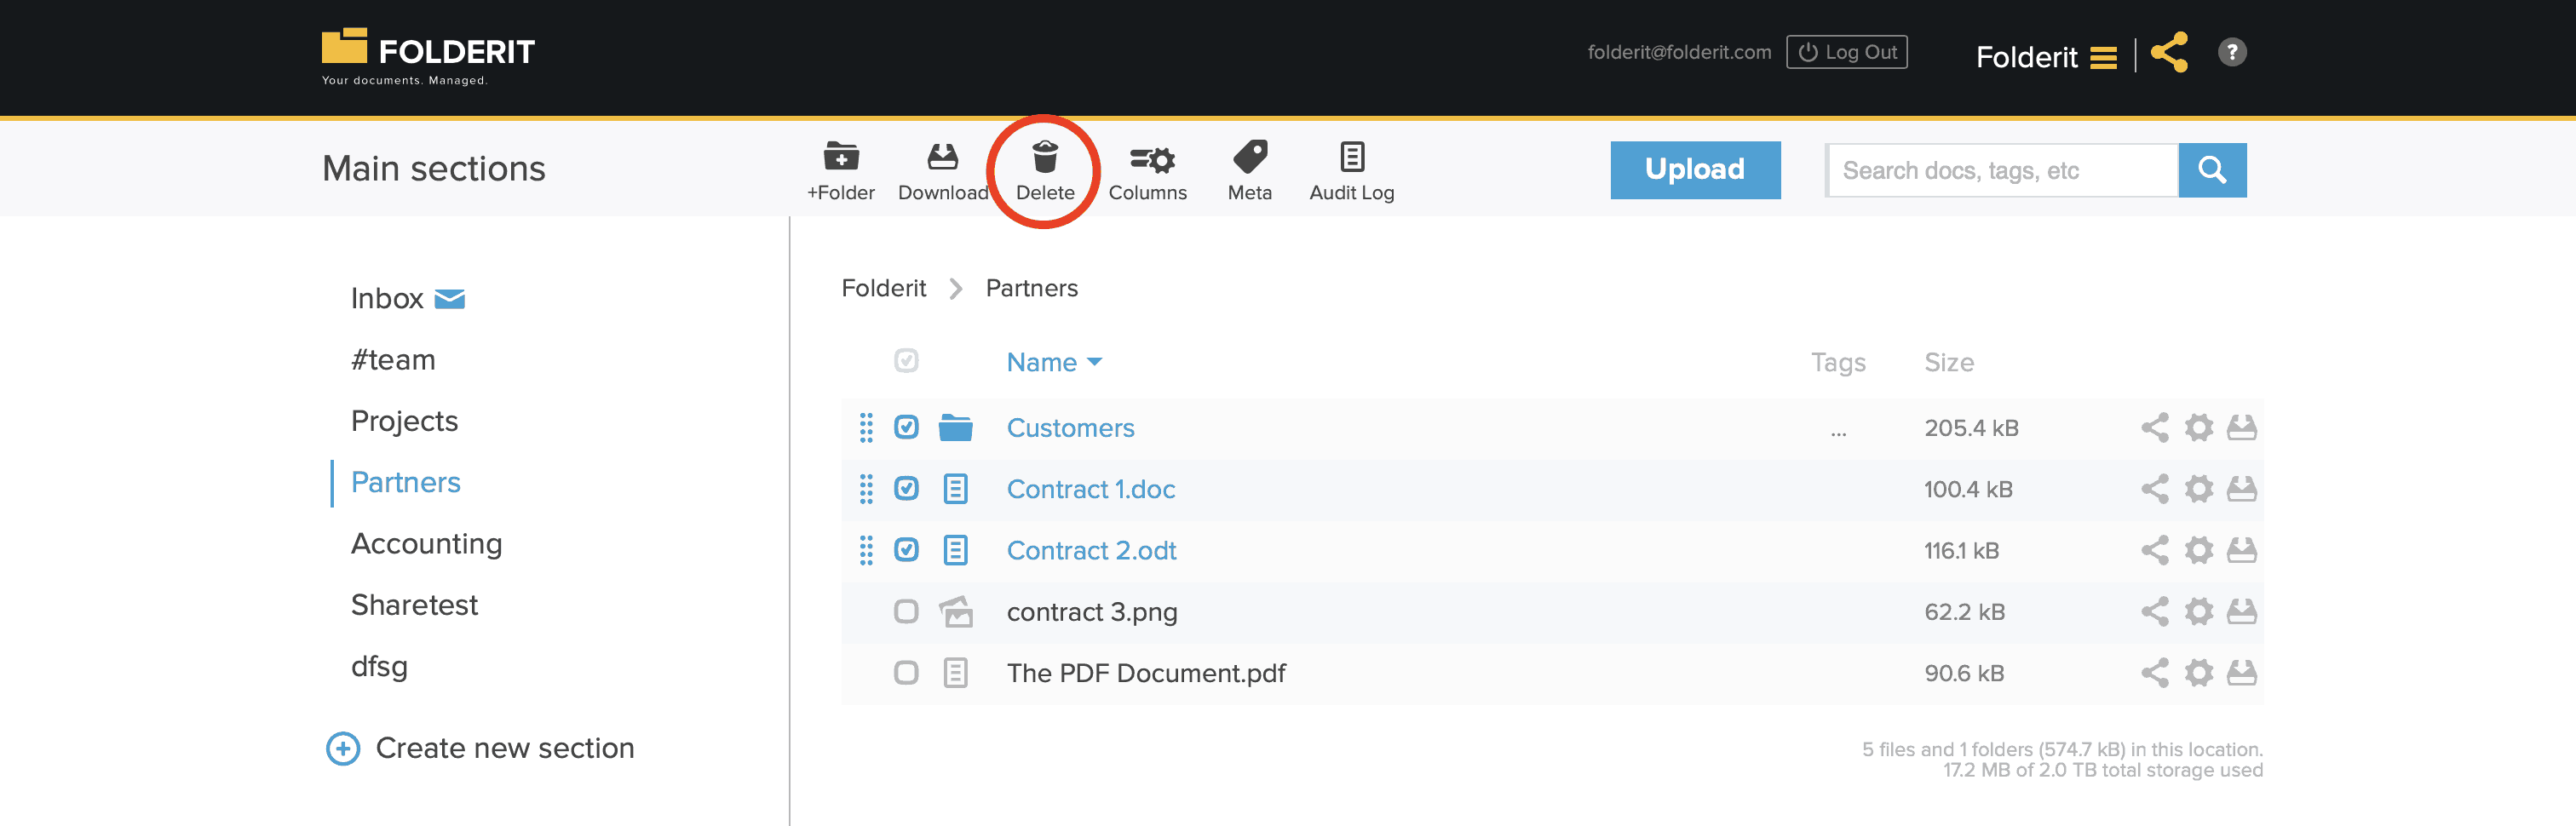Share contract 3.png via row icon
This screenshot has width=2576, height=826.
pyautogui.click(x=2154, y=611)
